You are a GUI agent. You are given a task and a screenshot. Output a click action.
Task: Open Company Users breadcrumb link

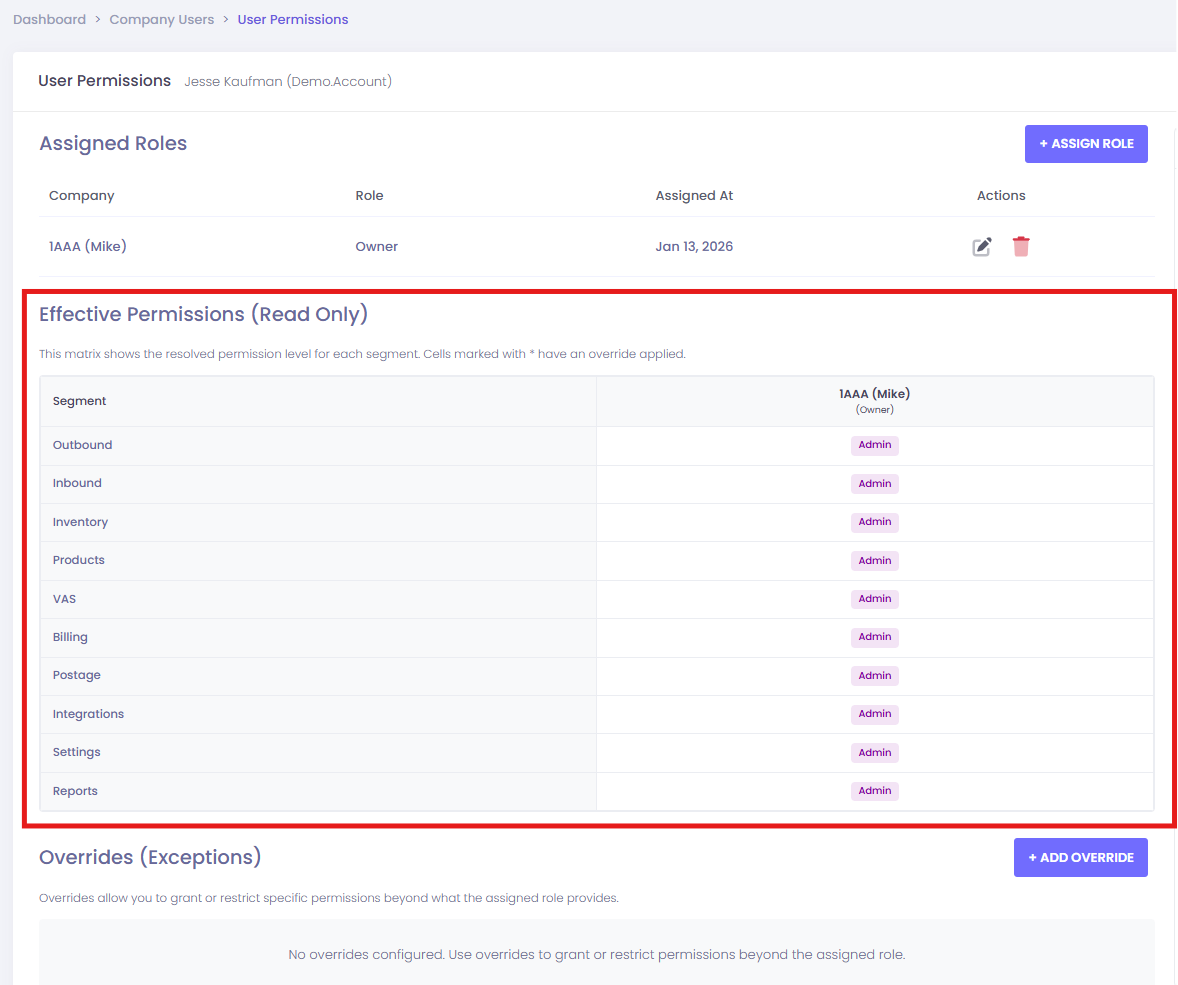162,20
